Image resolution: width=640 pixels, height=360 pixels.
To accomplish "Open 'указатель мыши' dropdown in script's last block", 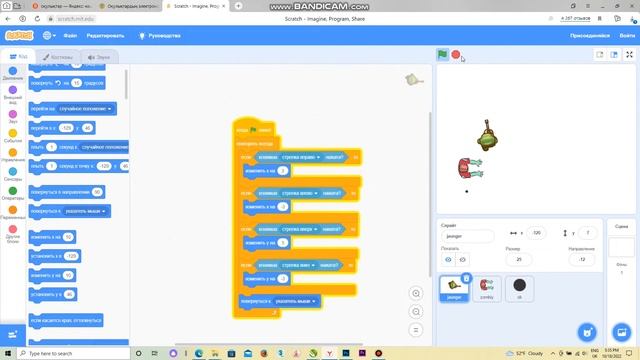I will tap(295, 301).
